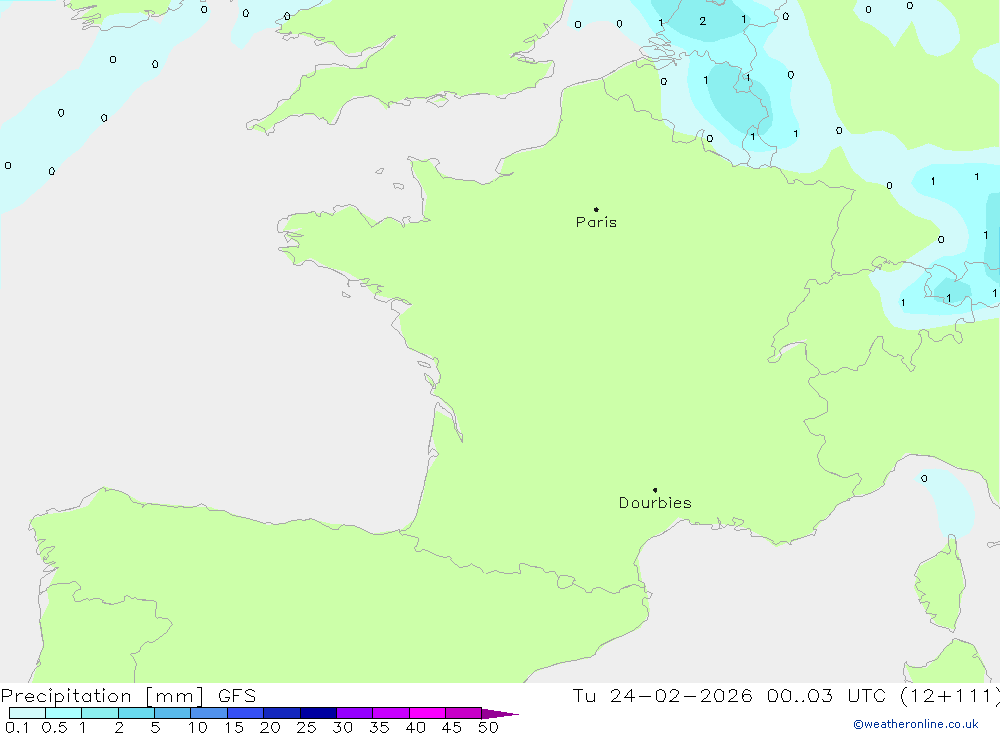Pick the 1–2 mm legend swatch
This screenshot has width=1000, height=733.
click(x=100, y=713)
